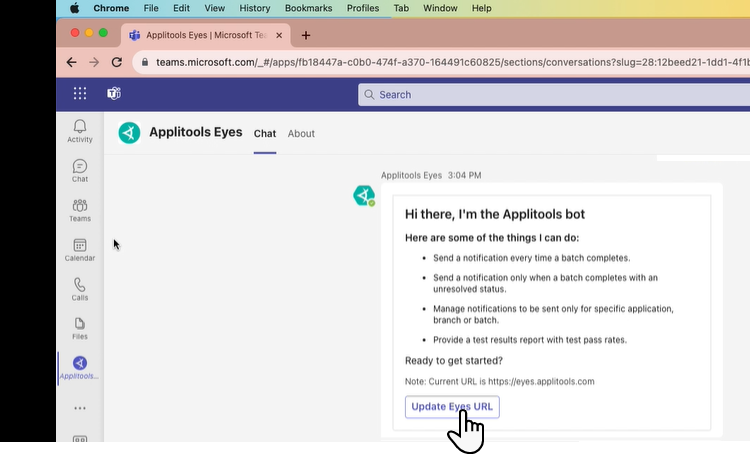This screenshot has height=454, width=750.
Task: Open the Calendar sidebar icon
Action: [80, 249]
